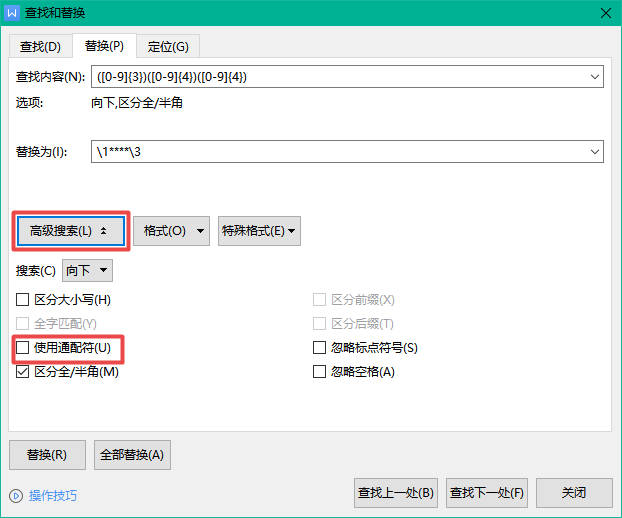
Task: Collapse the 高级搜索 options
Action: [x=69, y=231]
